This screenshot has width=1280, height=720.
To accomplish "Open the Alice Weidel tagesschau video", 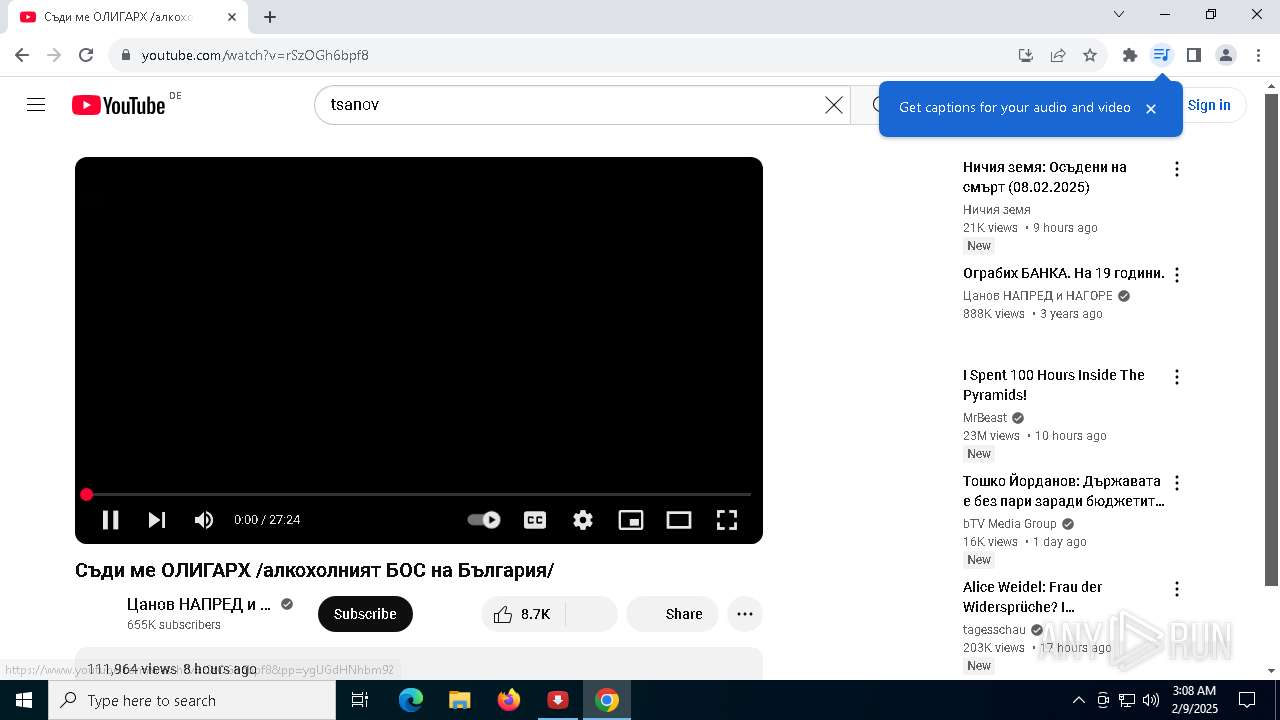I will click(1033, 597).
